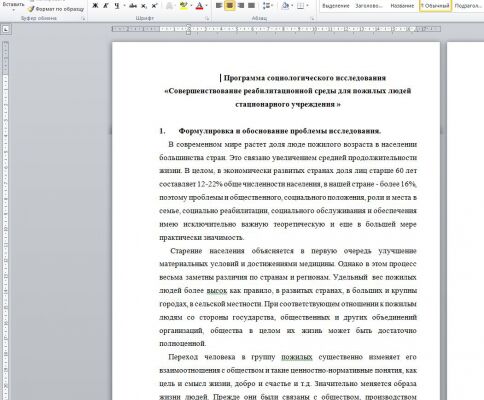Justify the paragraph text

click(x=252, y=6)
